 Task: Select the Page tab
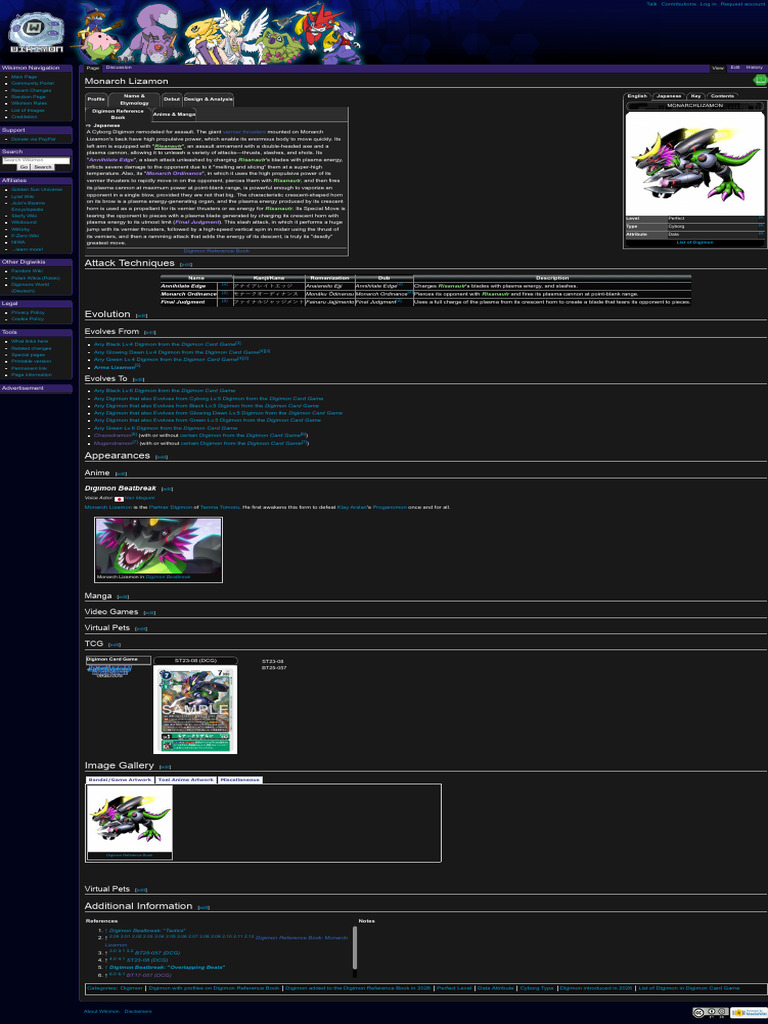click(x=93, y=68)
